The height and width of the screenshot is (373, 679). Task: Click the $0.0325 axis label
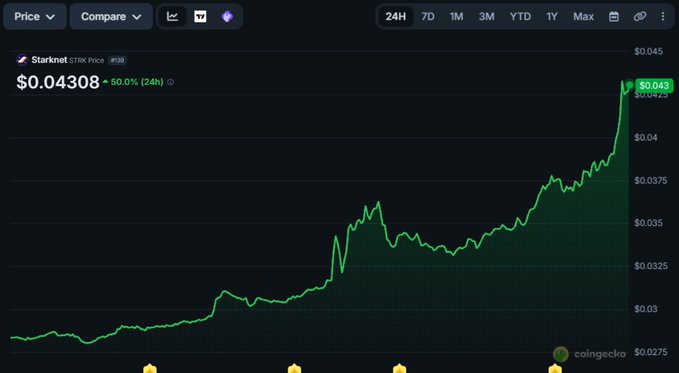click(x=650, y=266)
